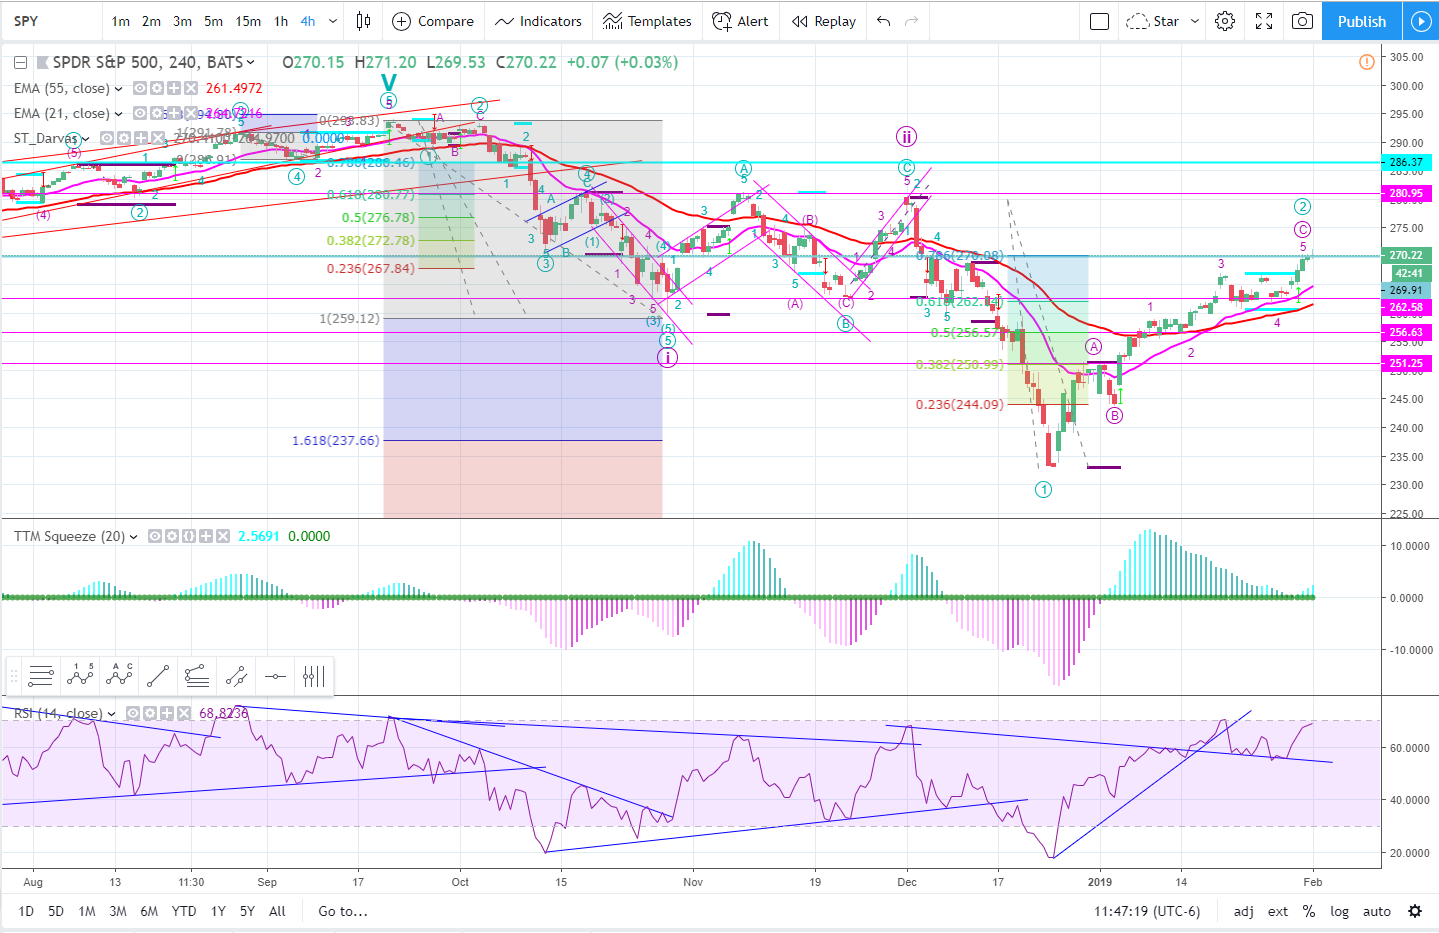Set date range to 1D
This screenshot has width=1439, height=933.
coord(26,911)
